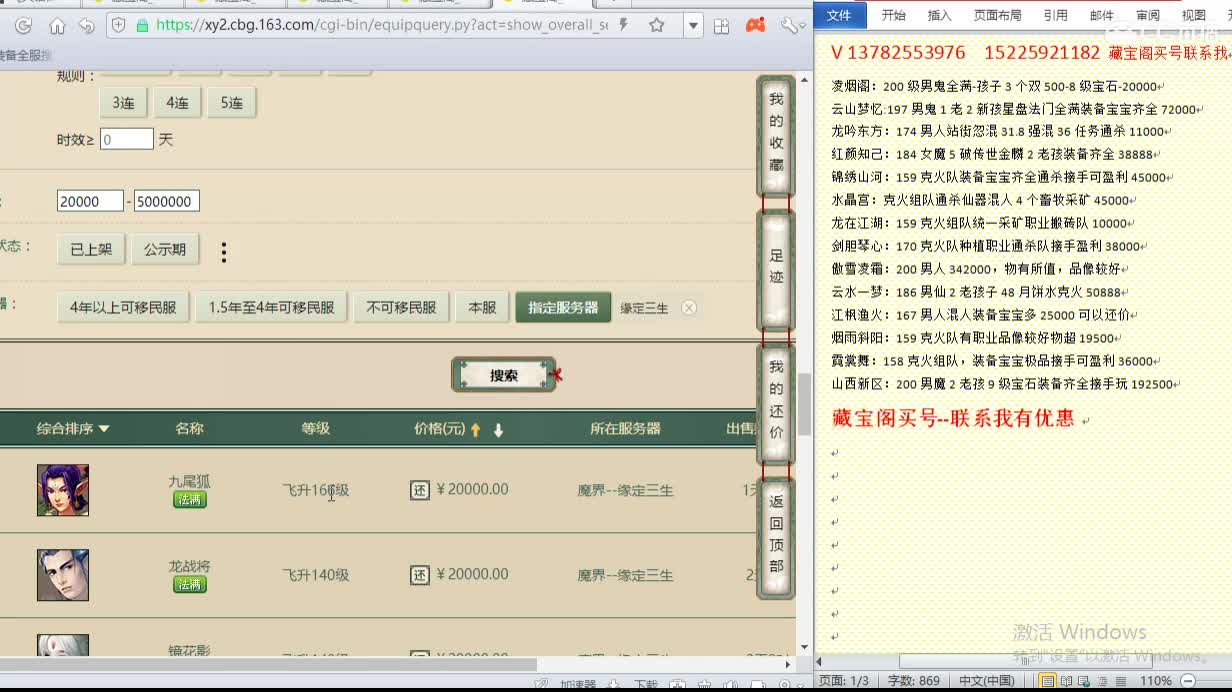Open 我的还价 side panel button
The height and width of the screenshot is (692, 1232).
click(x=776, y=403)
